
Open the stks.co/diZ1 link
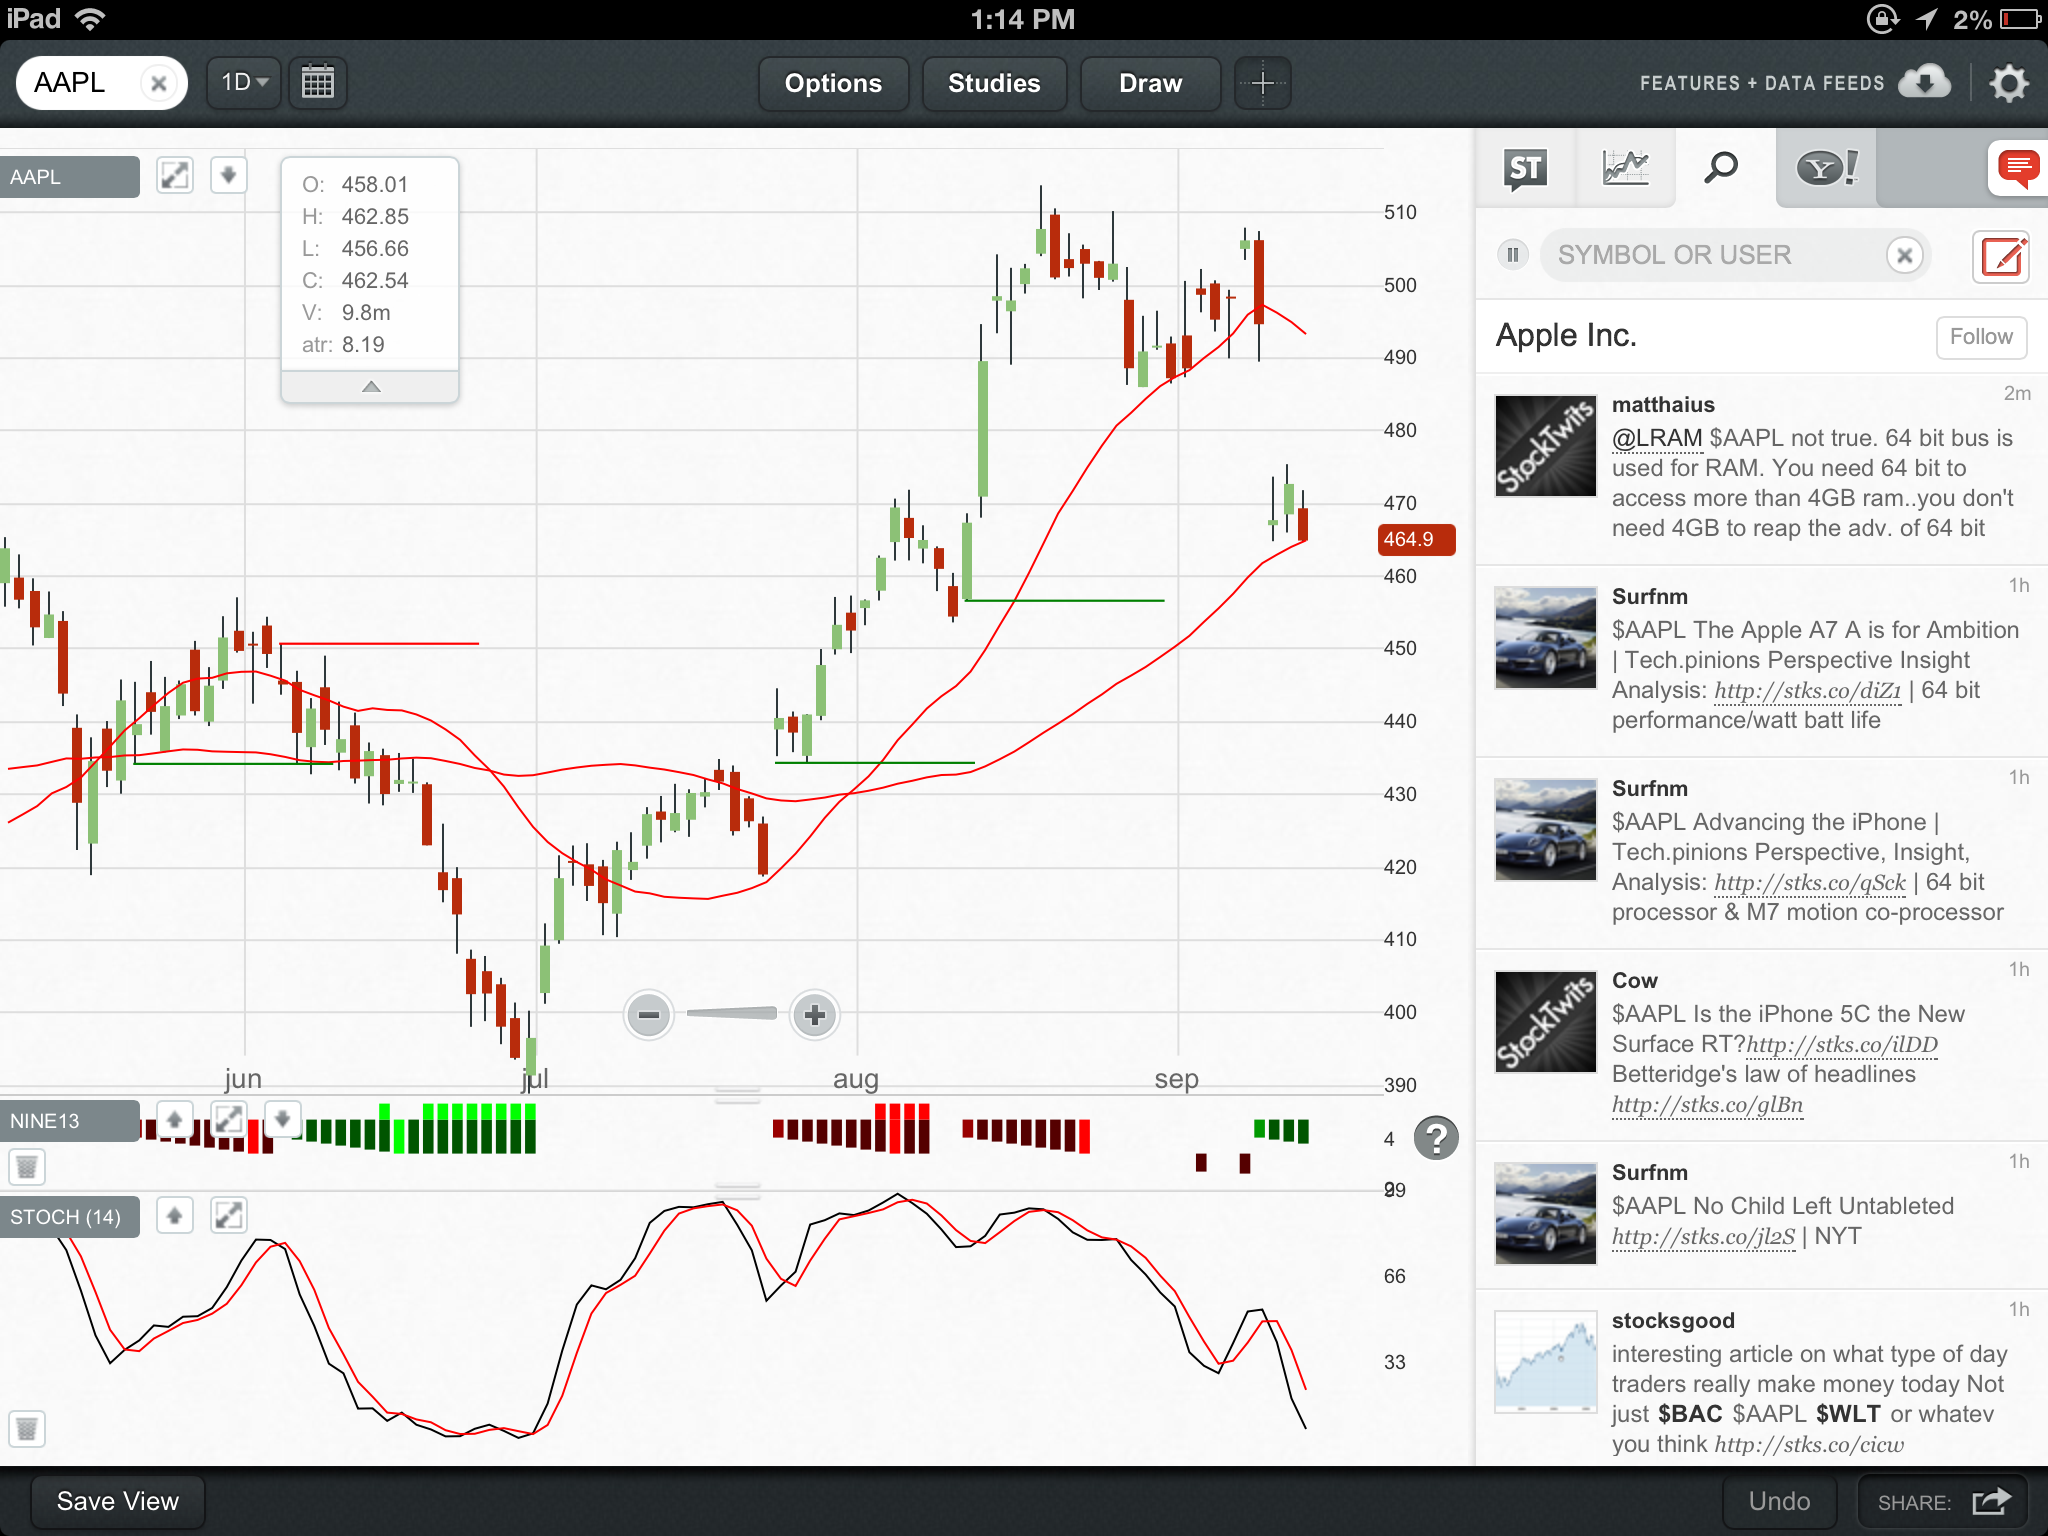[x=1808, y=691]
